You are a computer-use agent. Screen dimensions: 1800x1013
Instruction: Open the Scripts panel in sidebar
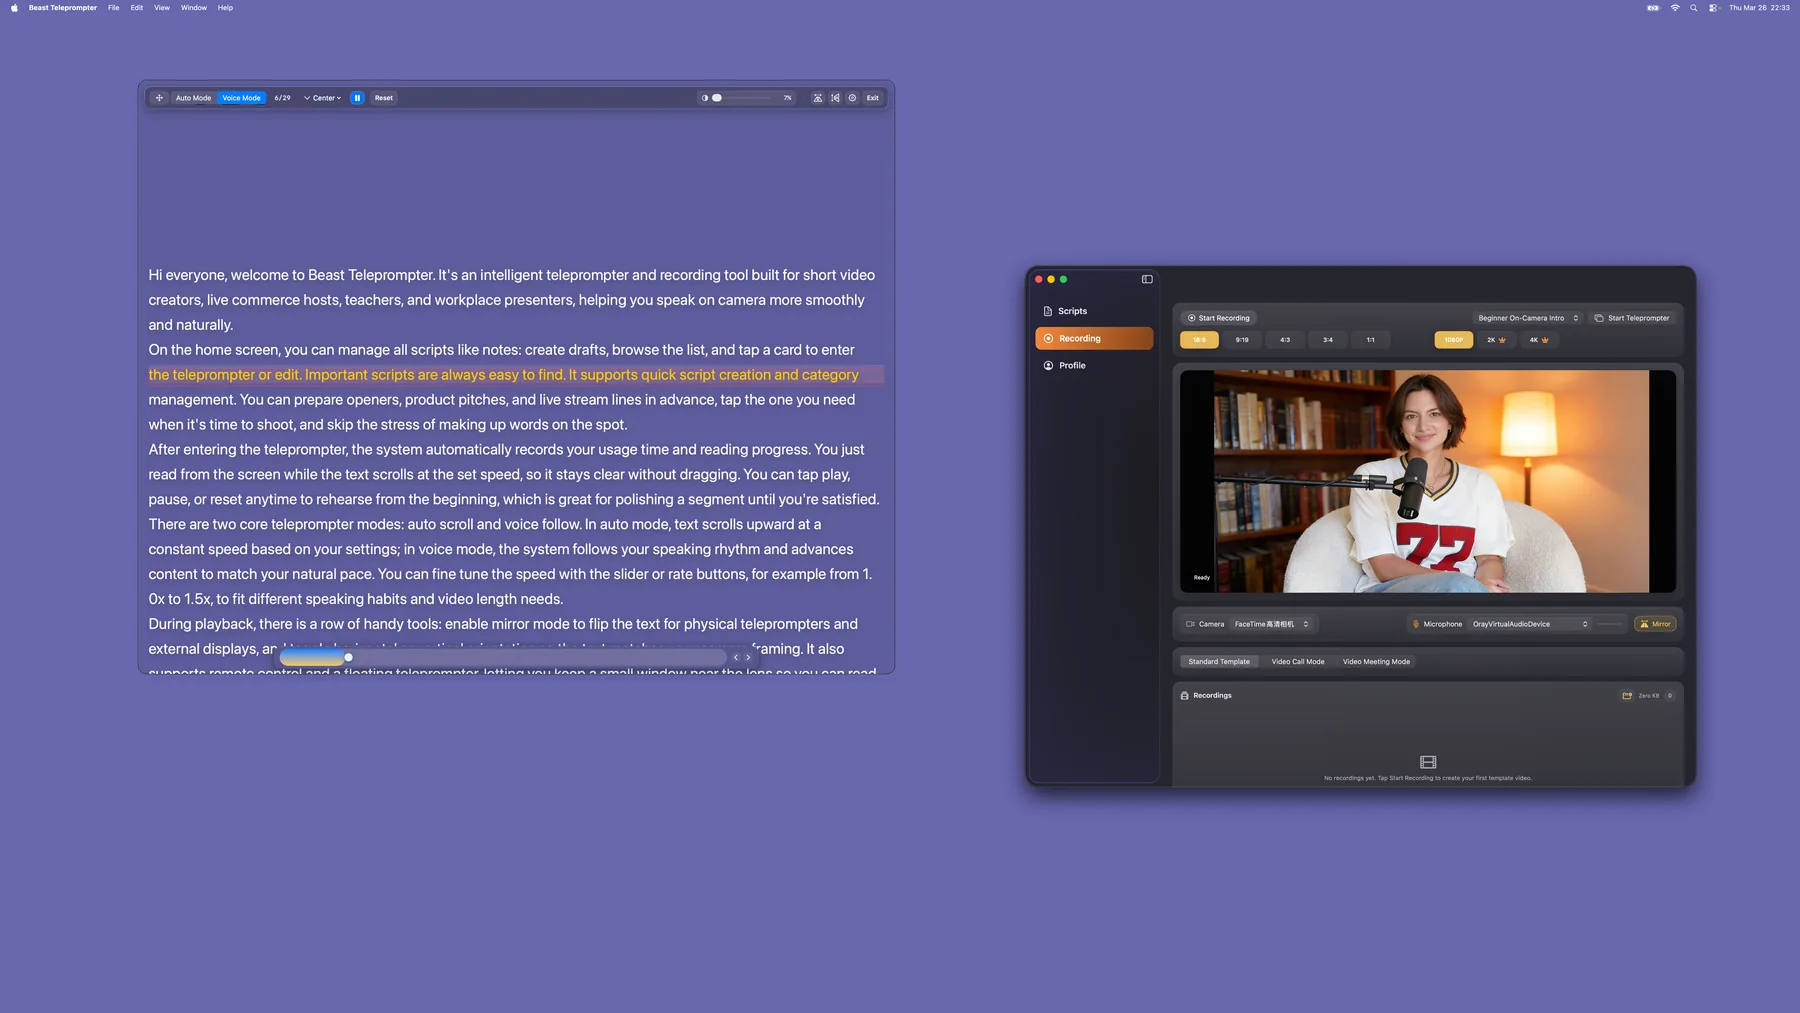(x=1071, y=310)
